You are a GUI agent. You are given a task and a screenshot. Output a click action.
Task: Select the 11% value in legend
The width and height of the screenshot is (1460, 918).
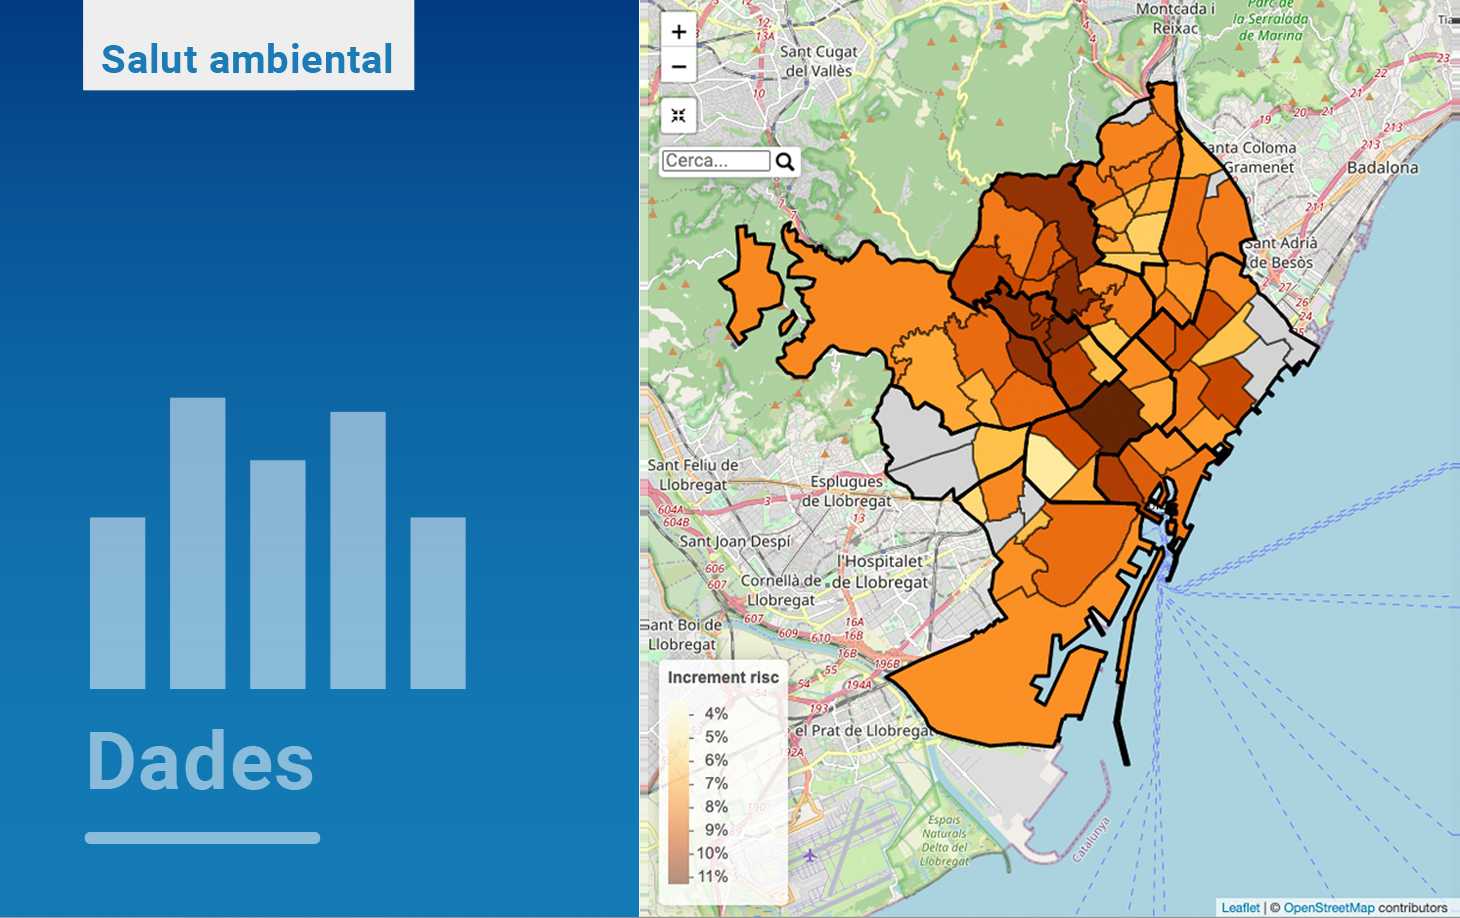(x=712, y=876)
